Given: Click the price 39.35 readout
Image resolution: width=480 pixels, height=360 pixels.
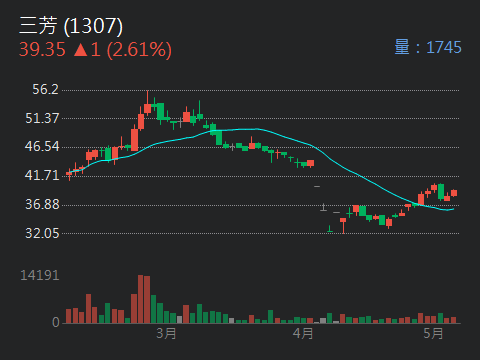Looking at the screenshot, I should [x=42, y=50].
